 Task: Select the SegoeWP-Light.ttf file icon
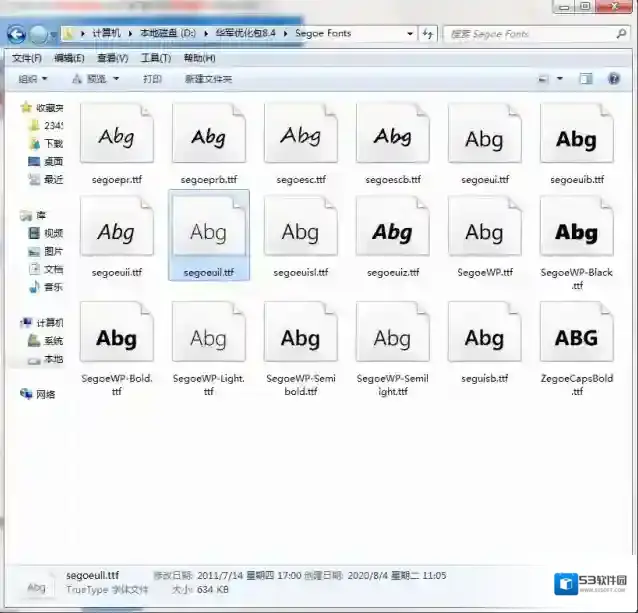pyautogui.click(x=208, y=335)
